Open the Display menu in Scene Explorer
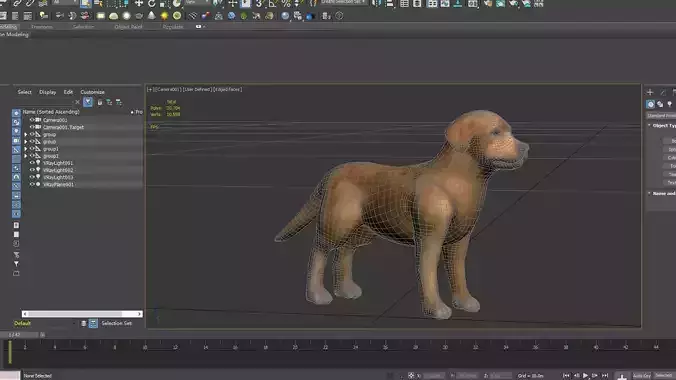The width and height of the screenshot is (676, 380). pyautogui.click(x=47, y=92)
